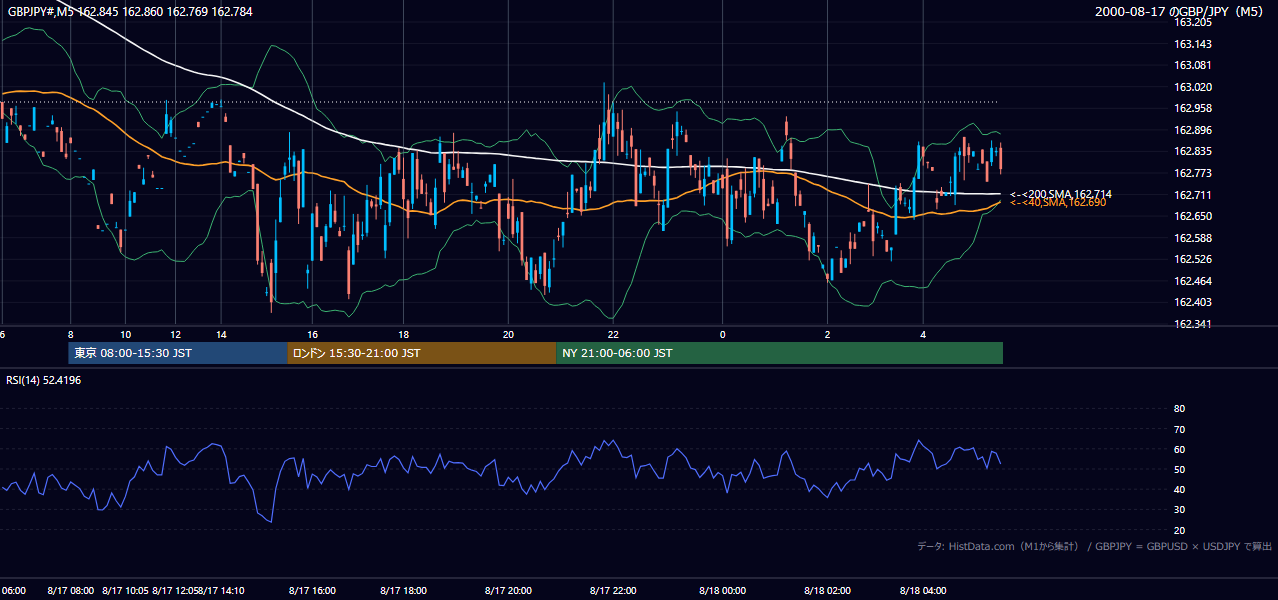The image size is (1278, 600).
Task: Select the 200 SMA 162.714 label
Action: (1061, 193)
